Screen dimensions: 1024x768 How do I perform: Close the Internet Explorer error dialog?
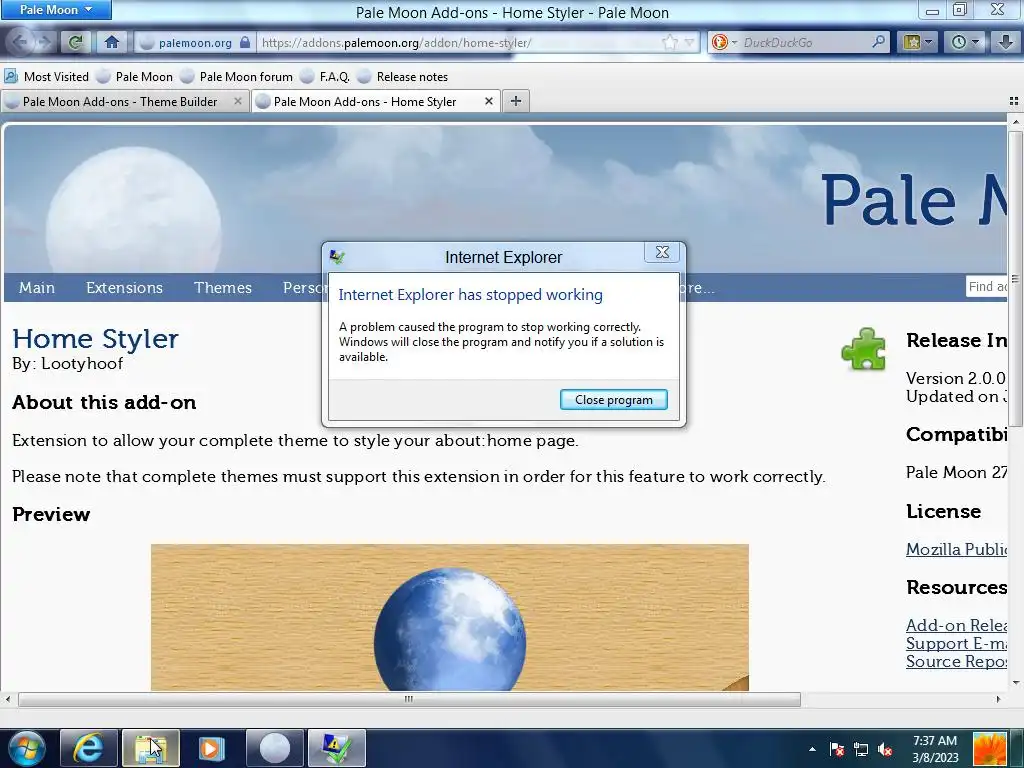pos(662,252)
